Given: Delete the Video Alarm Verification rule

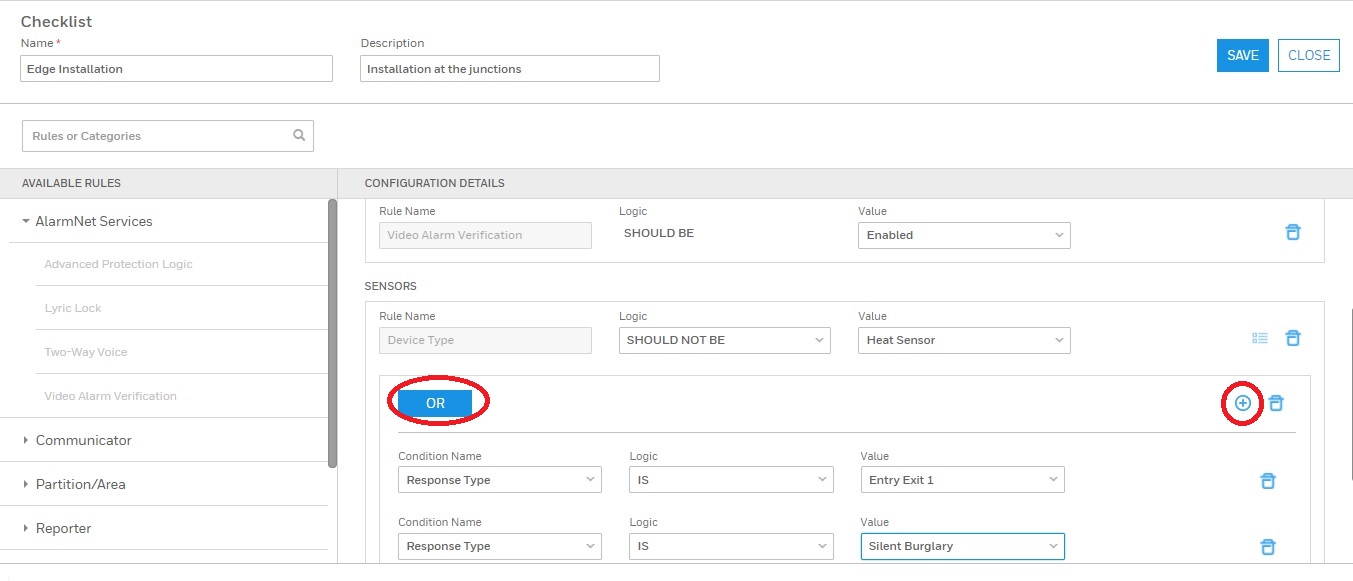Looking at the screenshot, I should (1292, 232).
